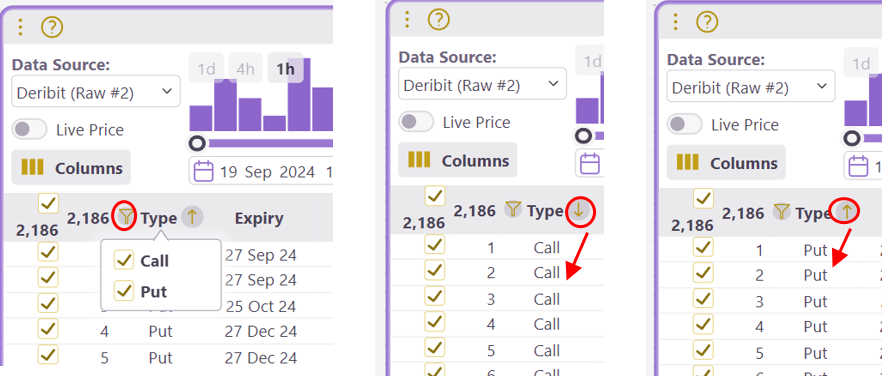
Task: Open the three-dot menu in the middle panel
Action: coord(407,19)
